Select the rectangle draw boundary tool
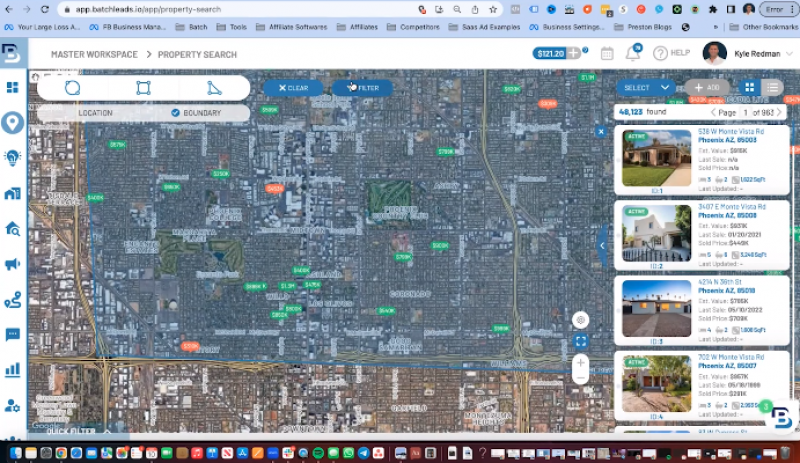This screenshot has width=800, height=463. tap(143, 88)
